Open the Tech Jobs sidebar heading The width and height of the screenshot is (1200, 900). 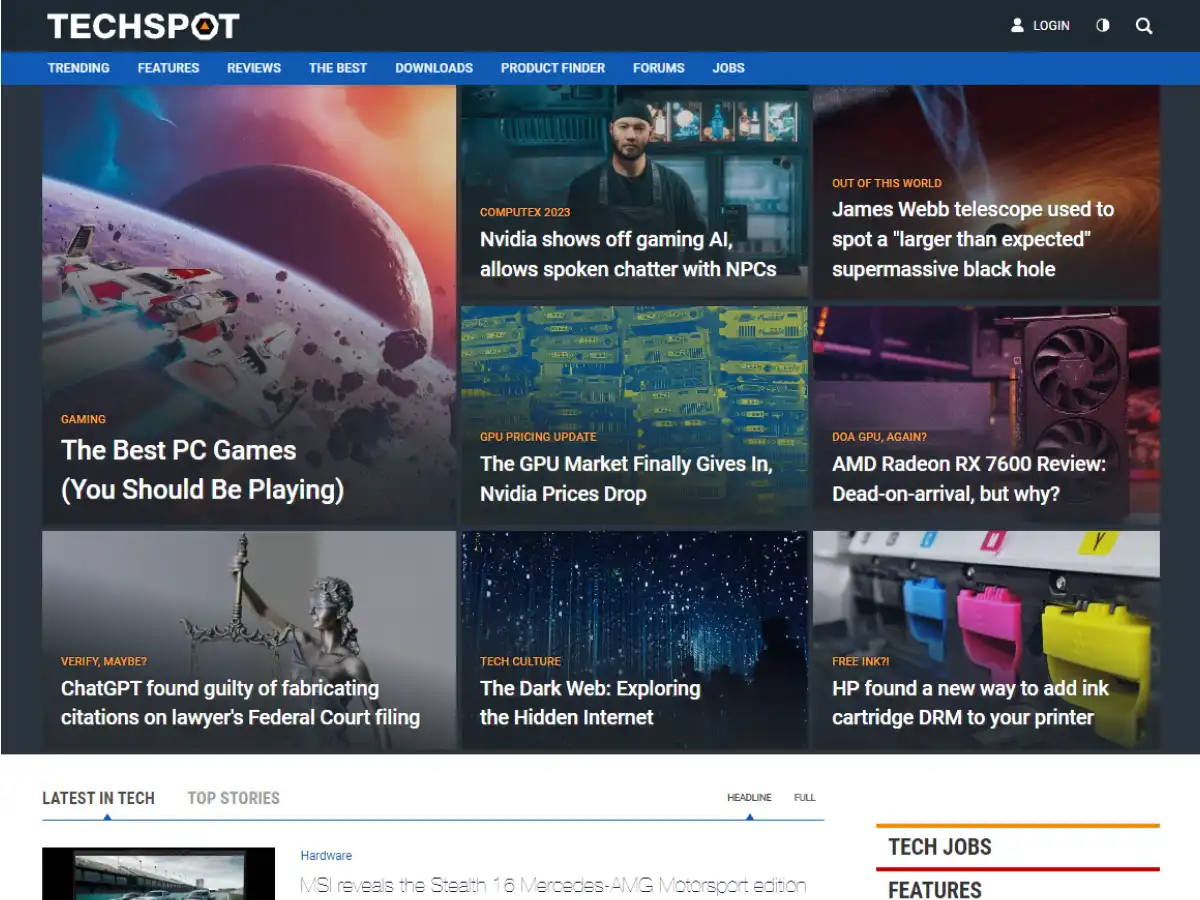940,847
